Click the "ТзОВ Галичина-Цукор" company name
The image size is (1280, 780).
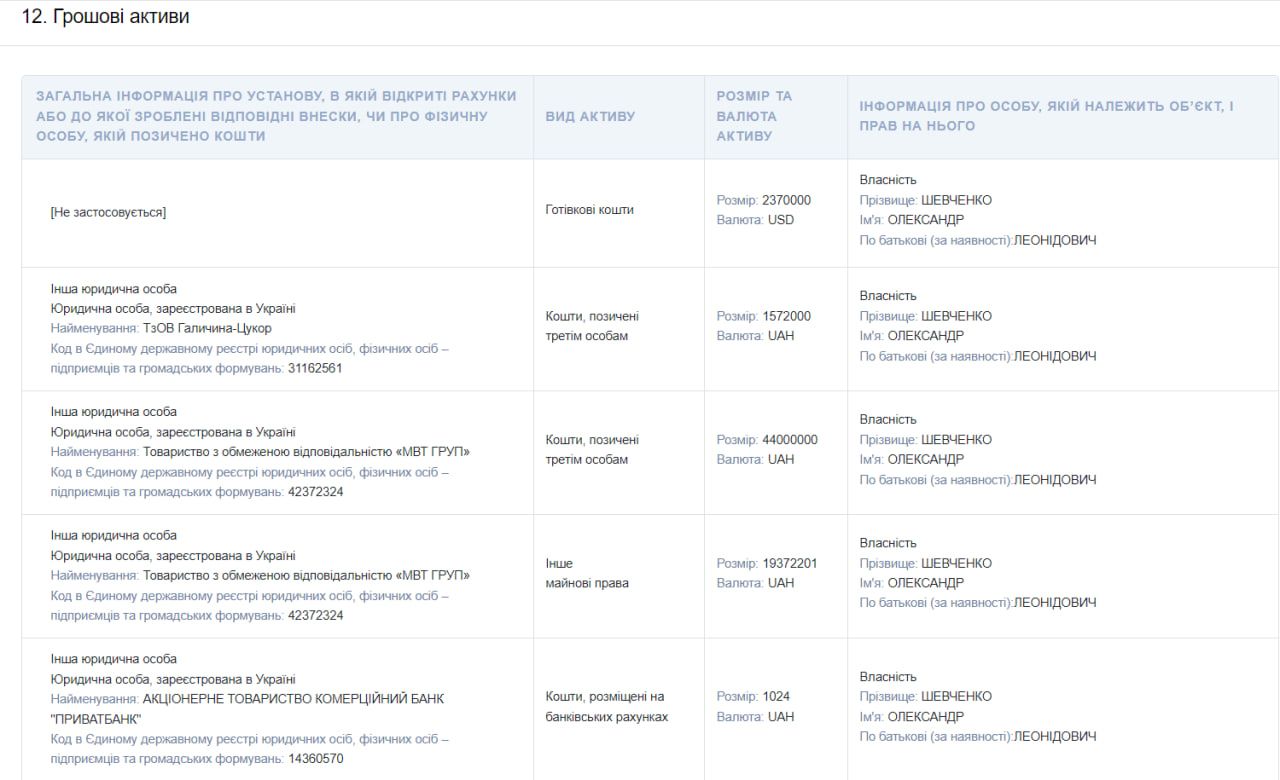coord(207,328)
